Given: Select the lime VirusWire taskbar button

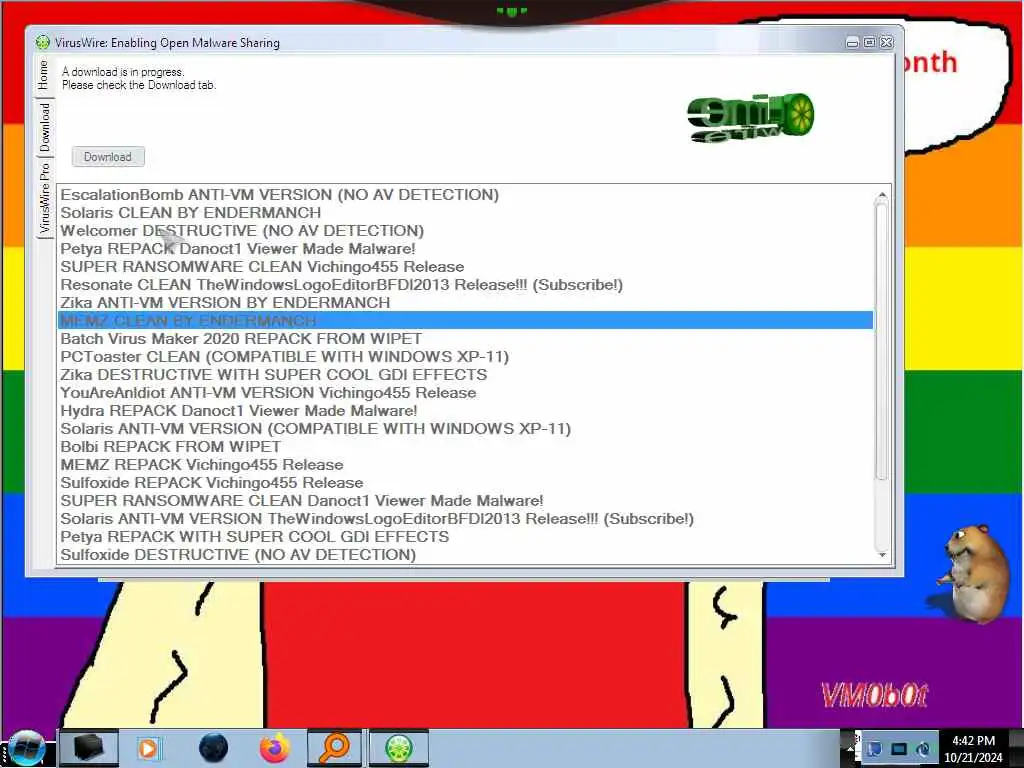Looking at the screenshot, I should coord(398,748).
